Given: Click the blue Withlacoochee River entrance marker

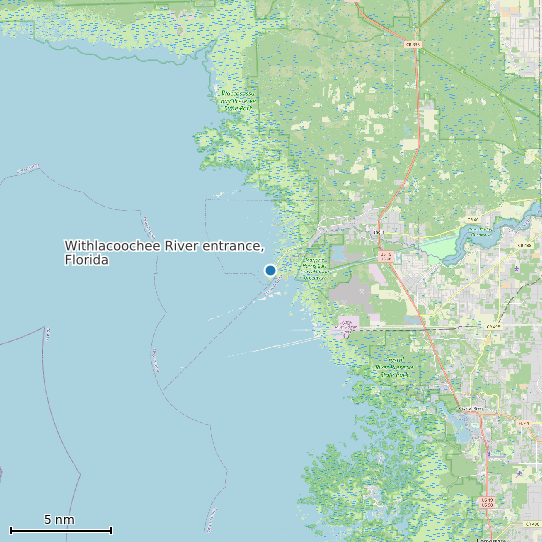Looking at the screenshot, I should [270, 270].
